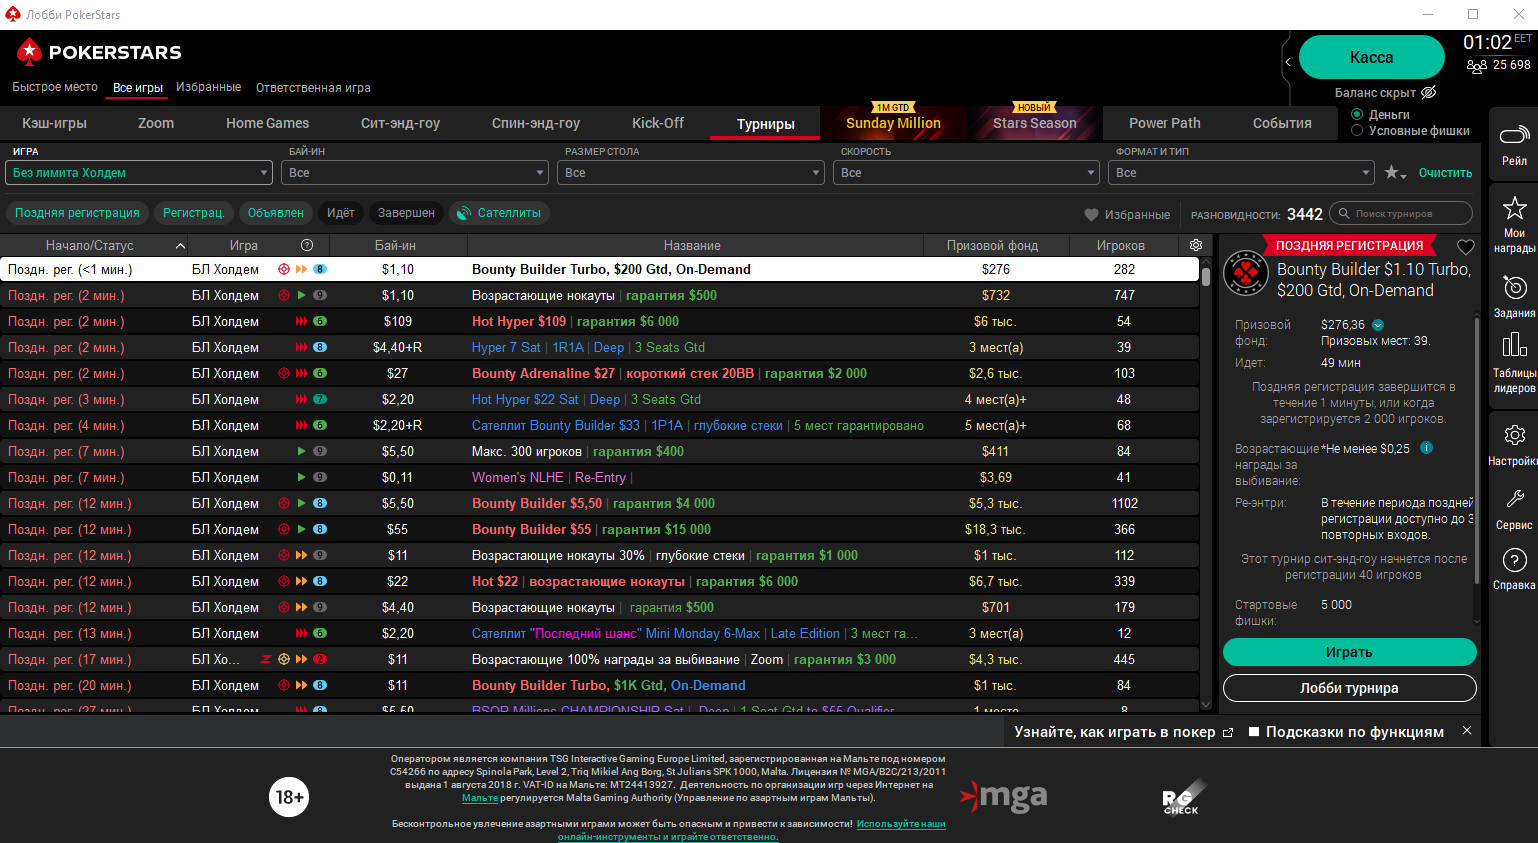Open Лобби турнира button
1538x843 pixels.
click(1349, 688)
